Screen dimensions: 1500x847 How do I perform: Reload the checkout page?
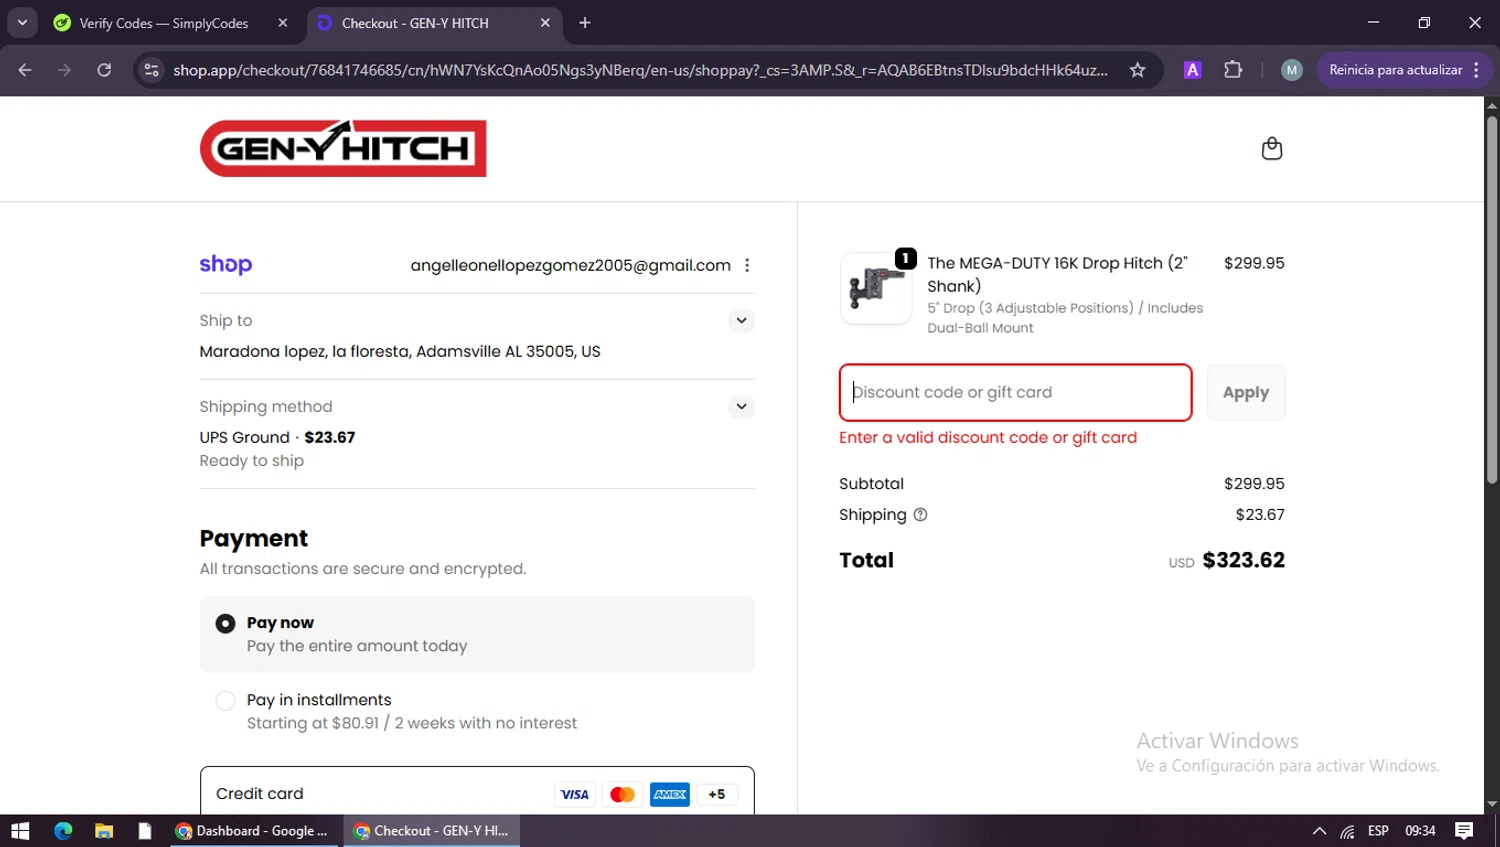tap(104, 70)
